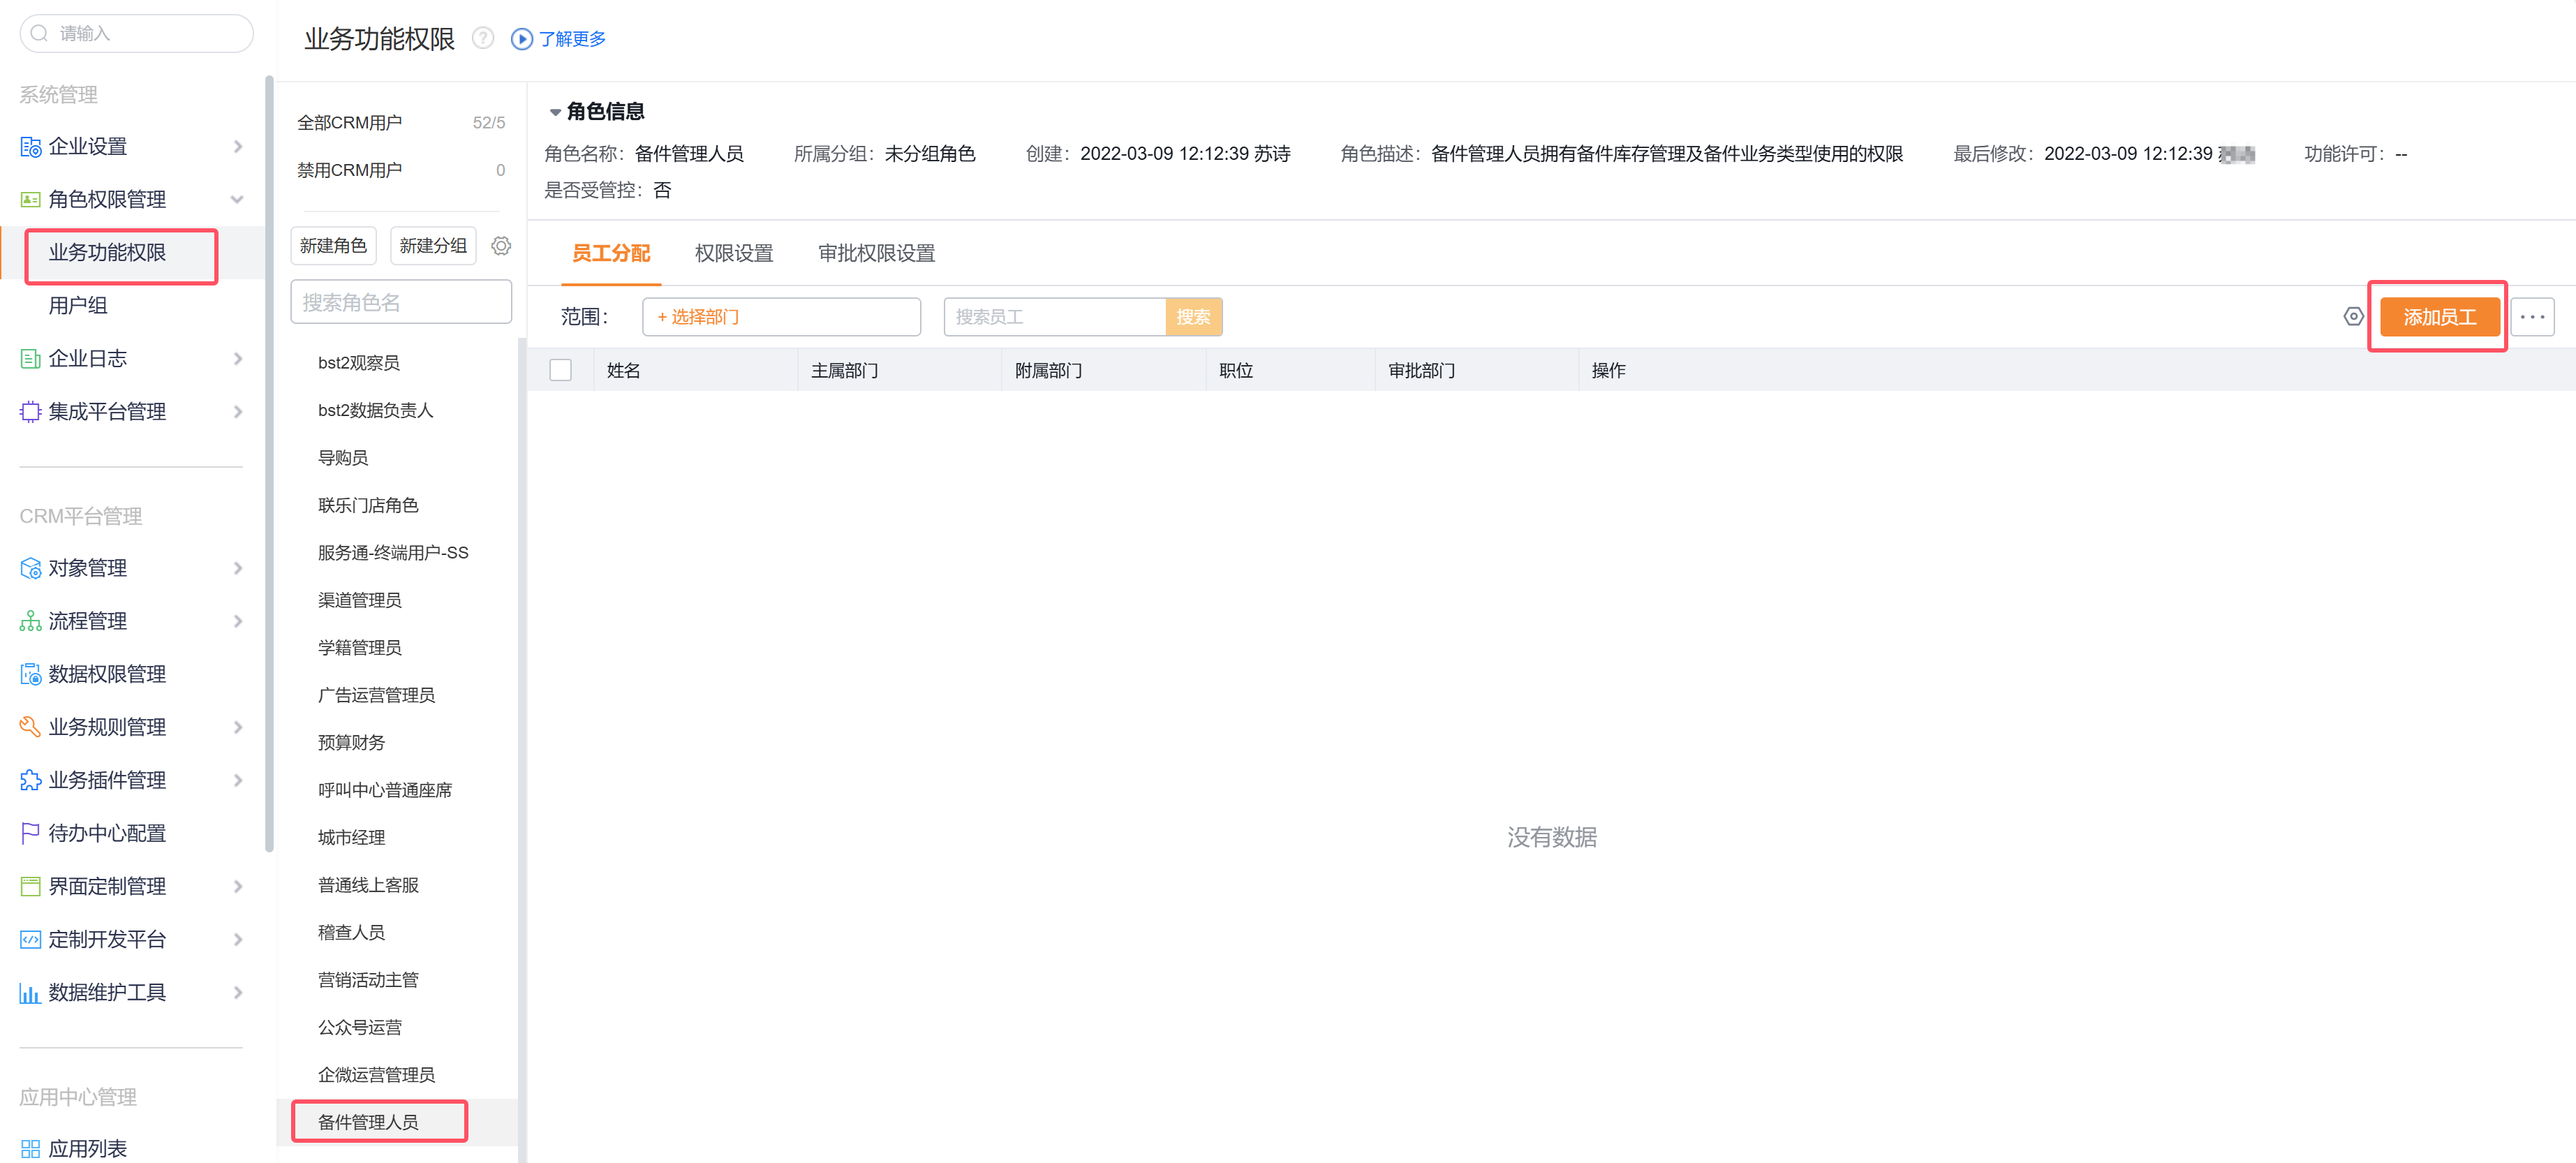This screenshot has width=2576, height=1163.
Task: Click the help question mark icon
Action: coord(483,38)
